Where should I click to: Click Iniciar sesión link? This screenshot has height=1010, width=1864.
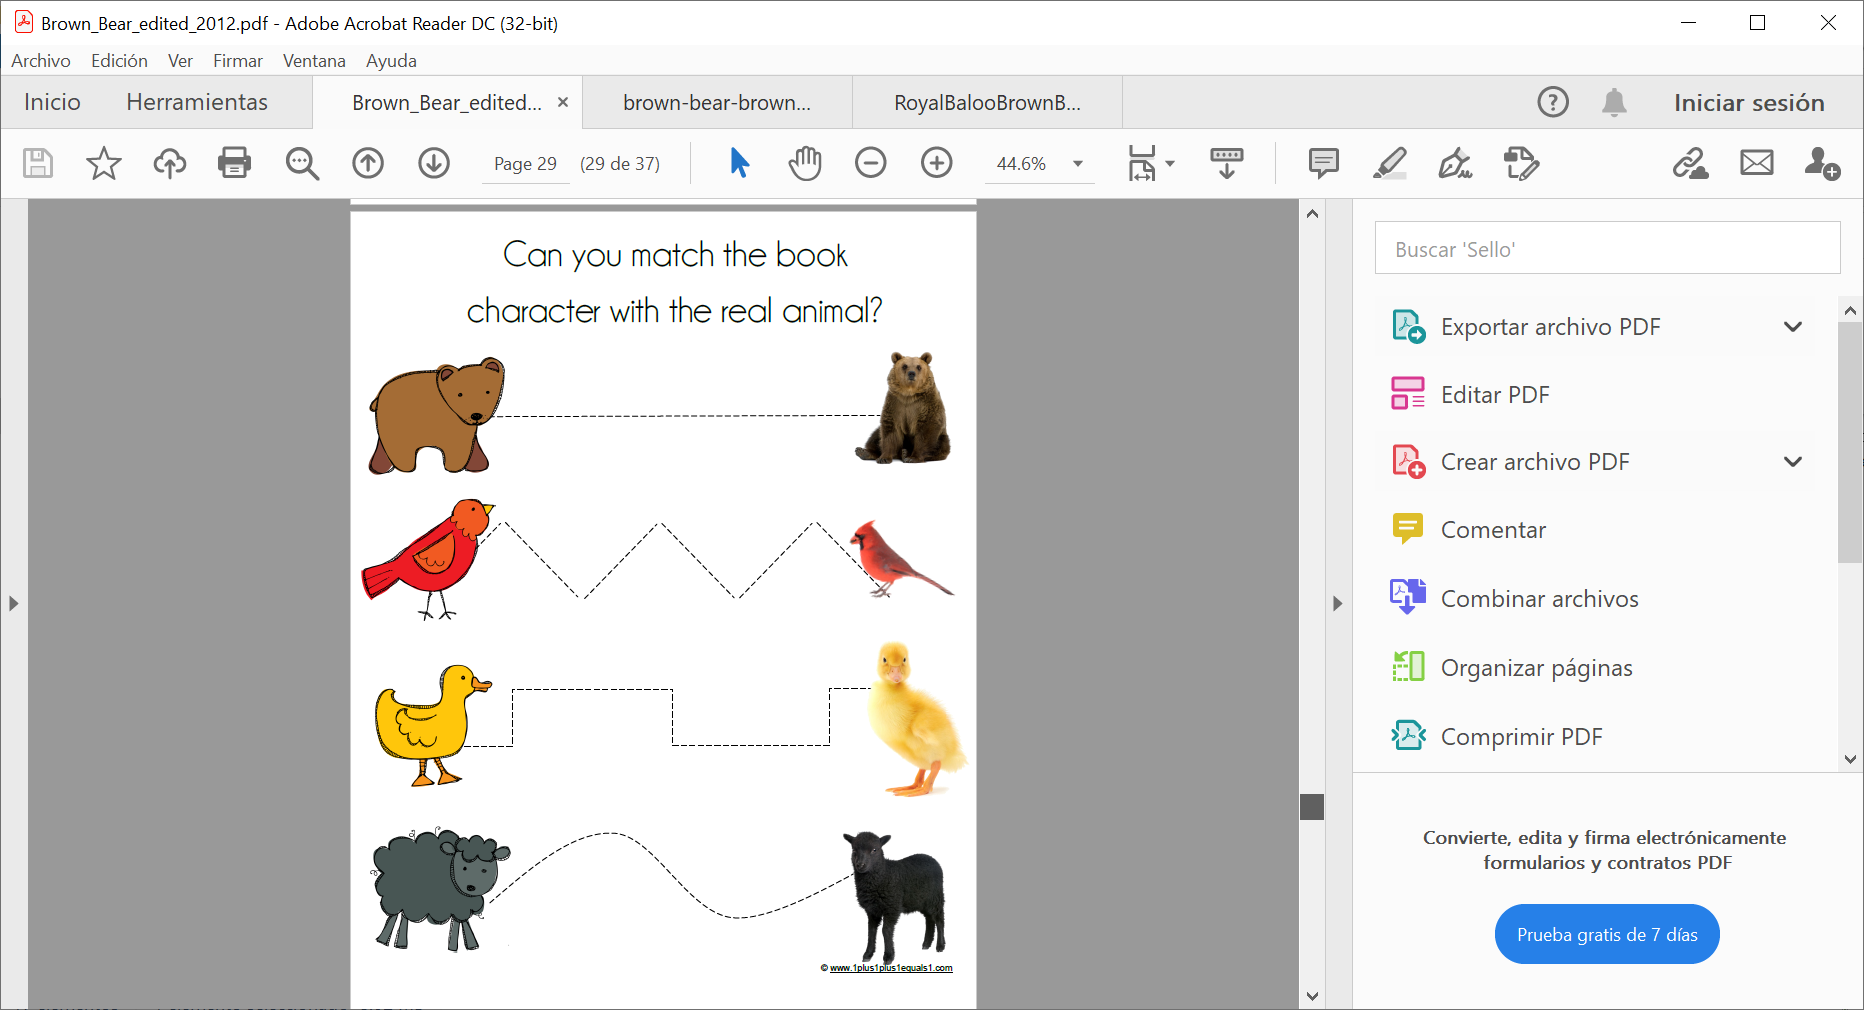click(x=1748, y=103)
